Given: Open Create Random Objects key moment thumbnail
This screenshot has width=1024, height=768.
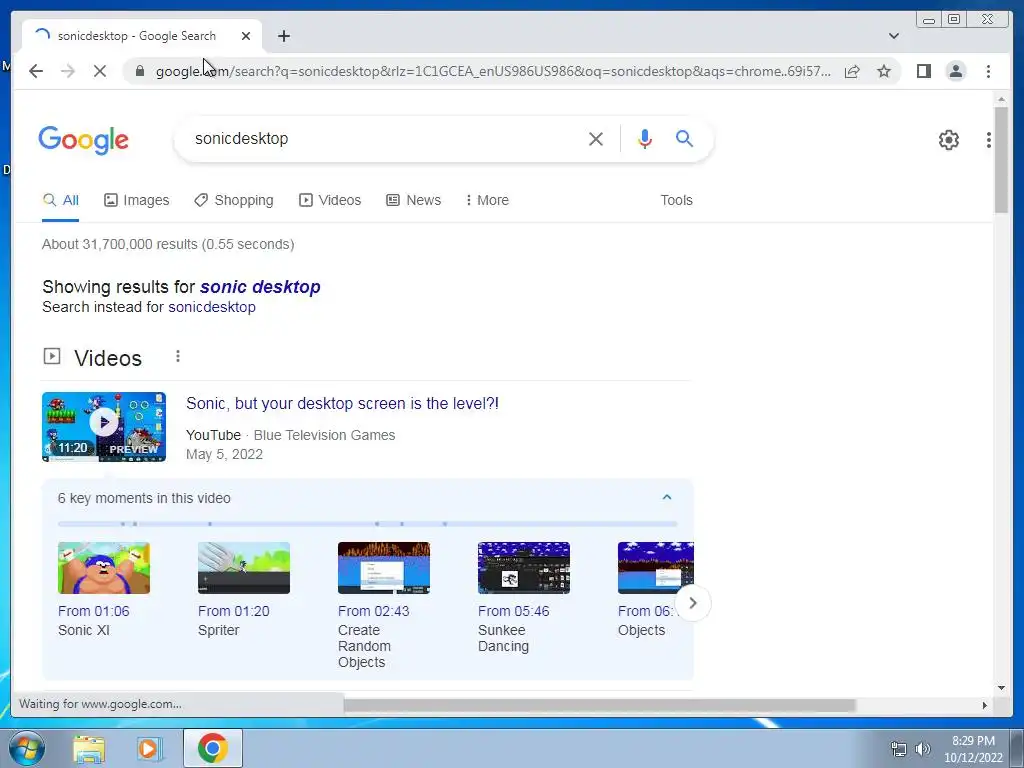Looking at the screenshot, I should pyautogui.click(x=384, y=568).
